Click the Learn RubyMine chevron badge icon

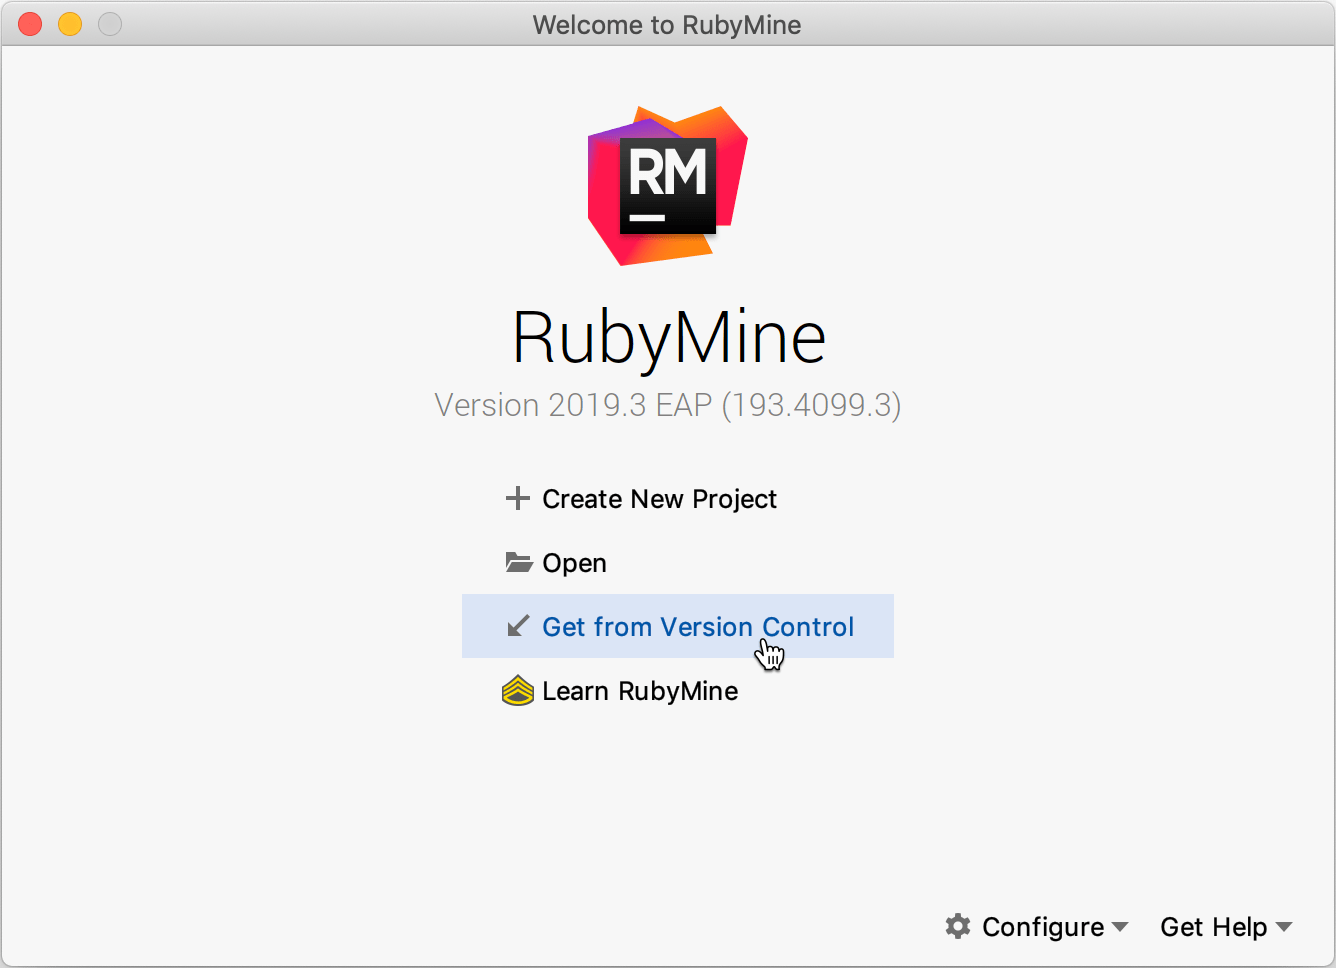(518, 691)
